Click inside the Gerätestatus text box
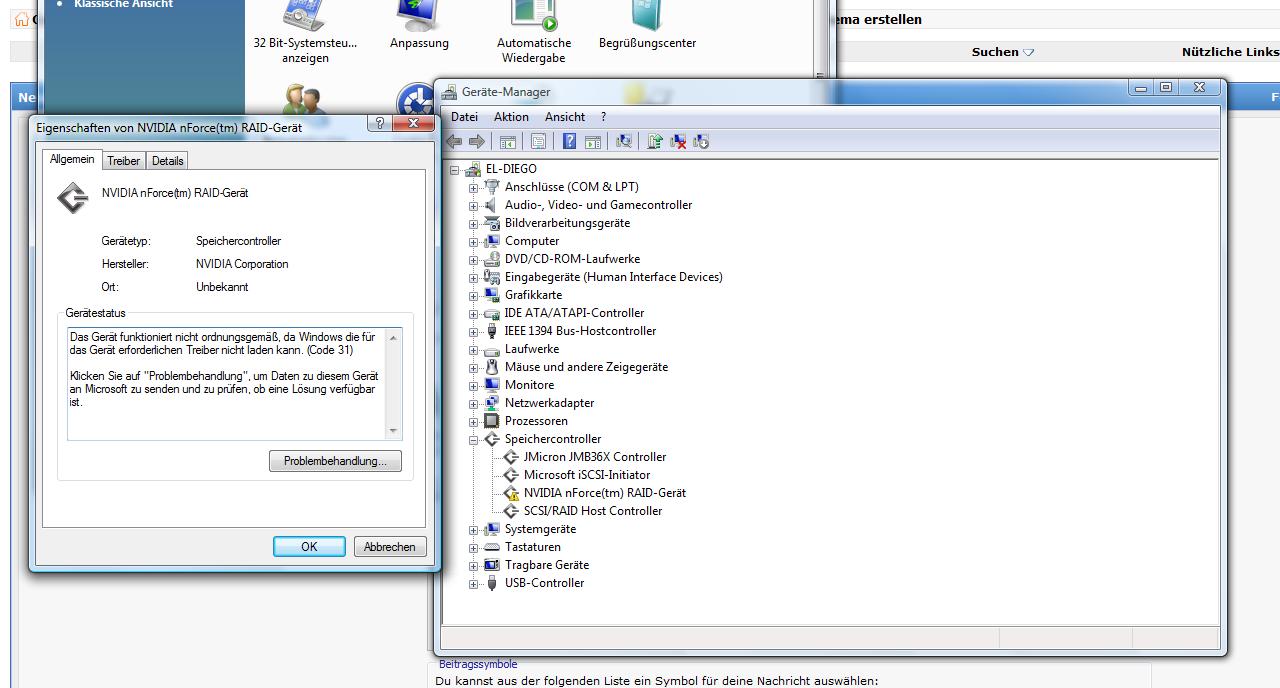1280x688 pixels. coord(227,384)
